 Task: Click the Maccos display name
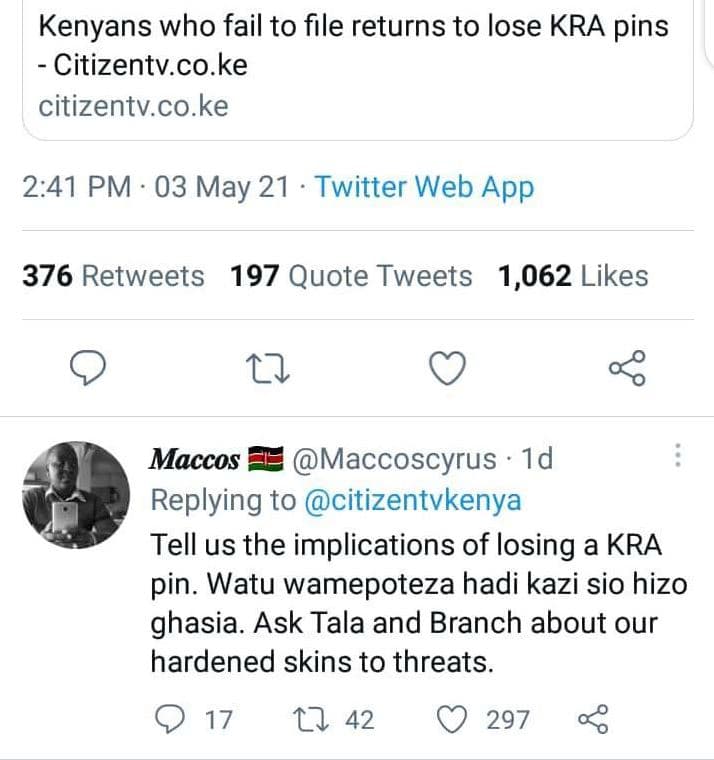pos(195,459)
